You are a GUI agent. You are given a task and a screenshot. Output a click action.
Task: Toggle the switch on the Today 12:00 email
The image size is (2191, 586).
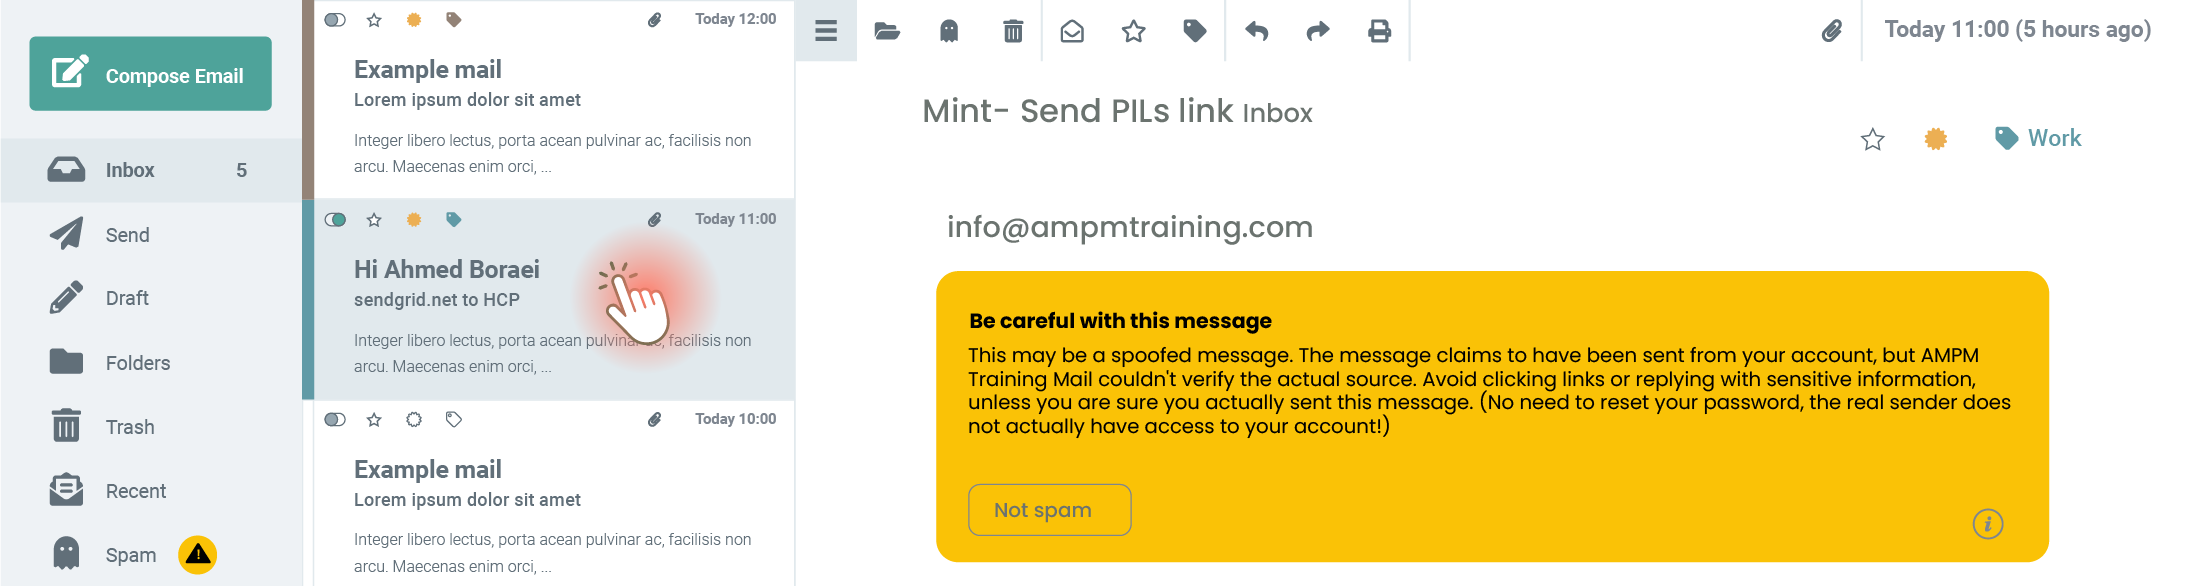tap(335, 20)
